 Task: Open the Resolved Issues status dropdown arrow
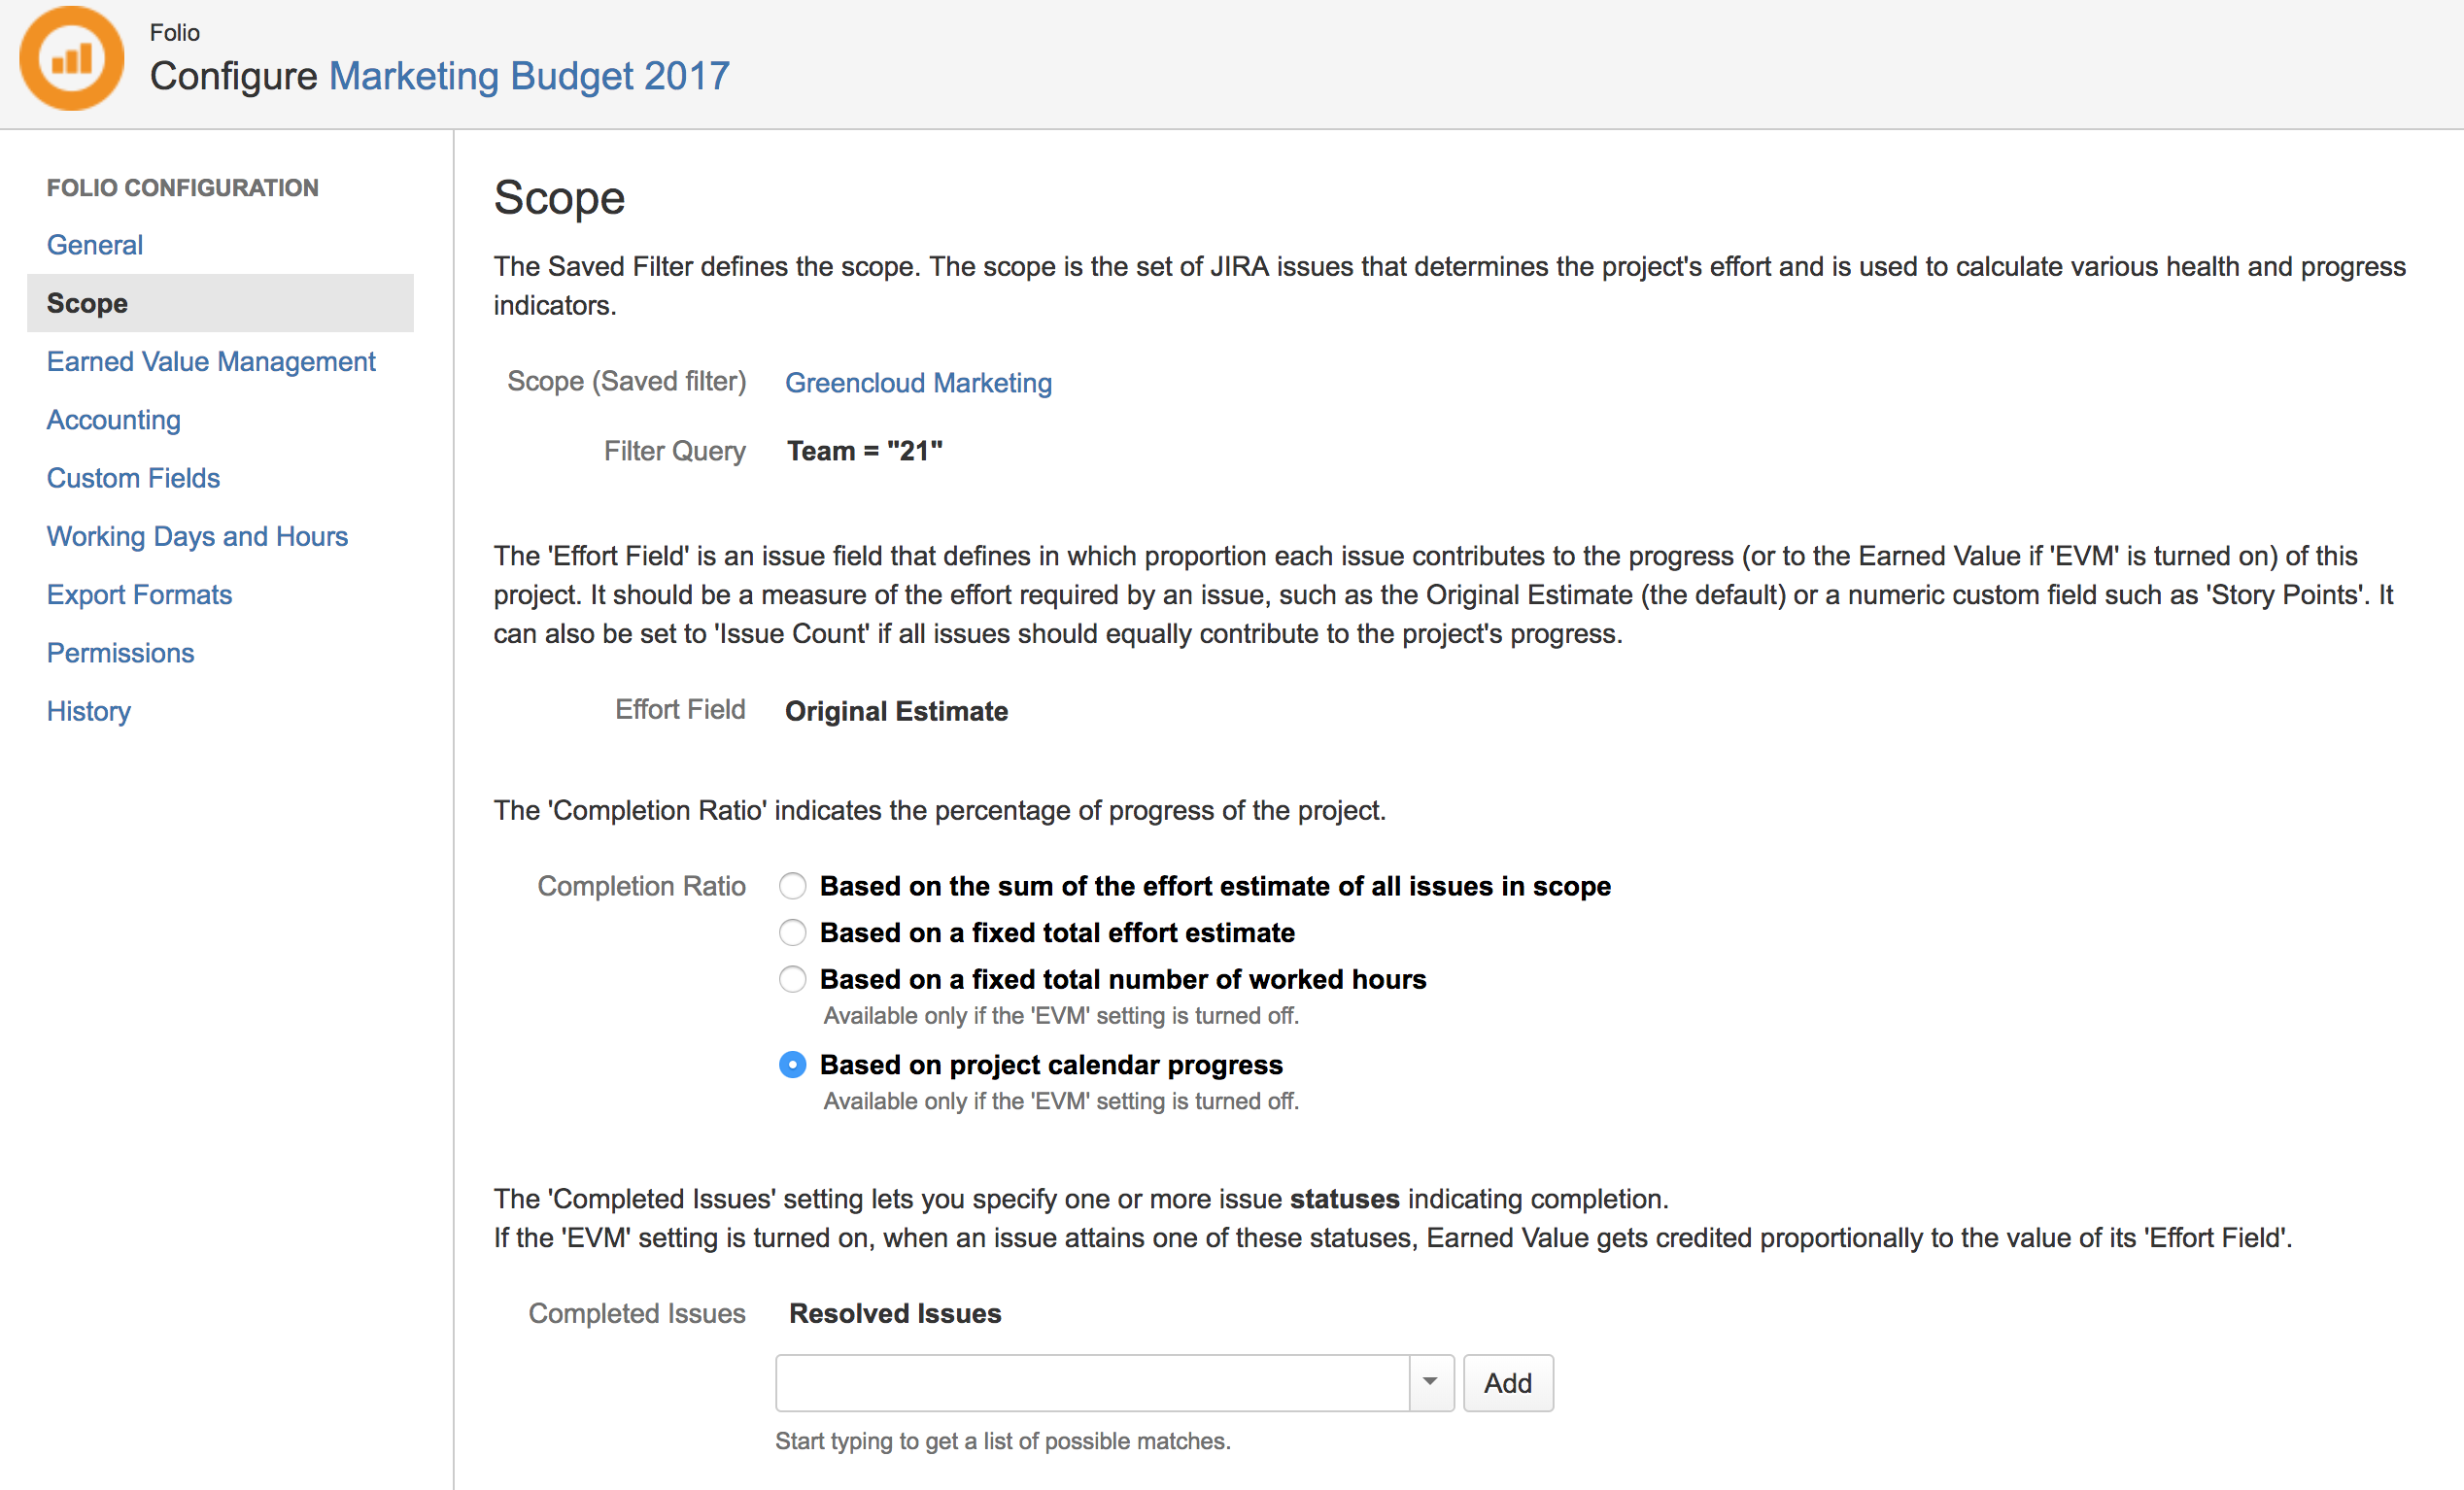point(1430,1383)
